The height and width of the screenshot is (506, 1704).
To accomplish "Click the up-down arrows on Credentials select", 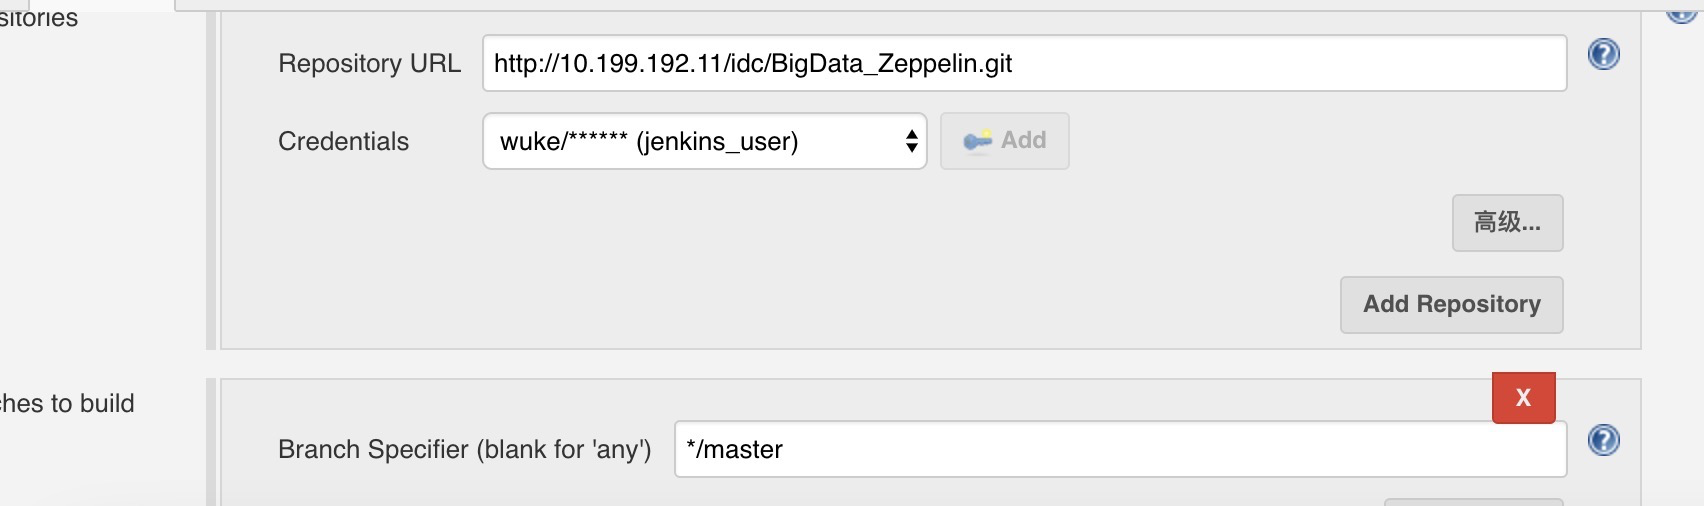I will (911, 141).
